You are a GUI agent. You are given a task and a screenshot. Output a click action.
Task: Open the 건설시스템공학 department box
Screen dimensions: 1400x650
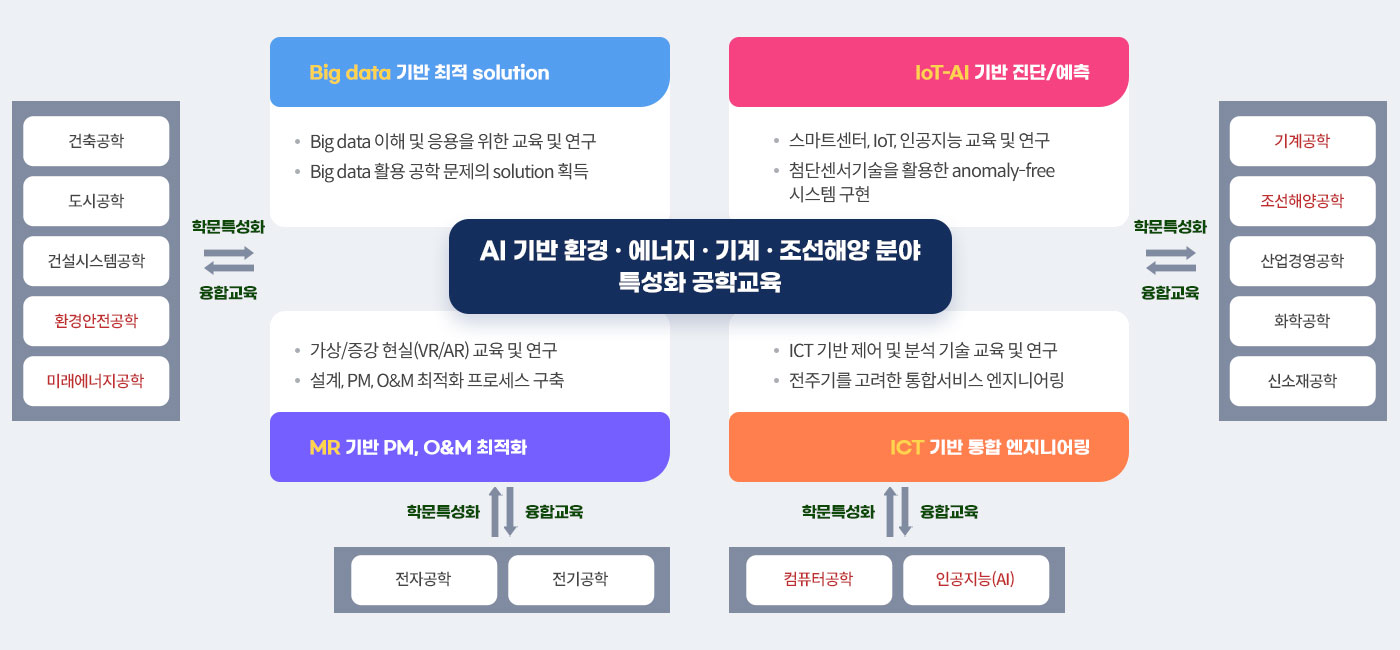click(x=96, y=261)
